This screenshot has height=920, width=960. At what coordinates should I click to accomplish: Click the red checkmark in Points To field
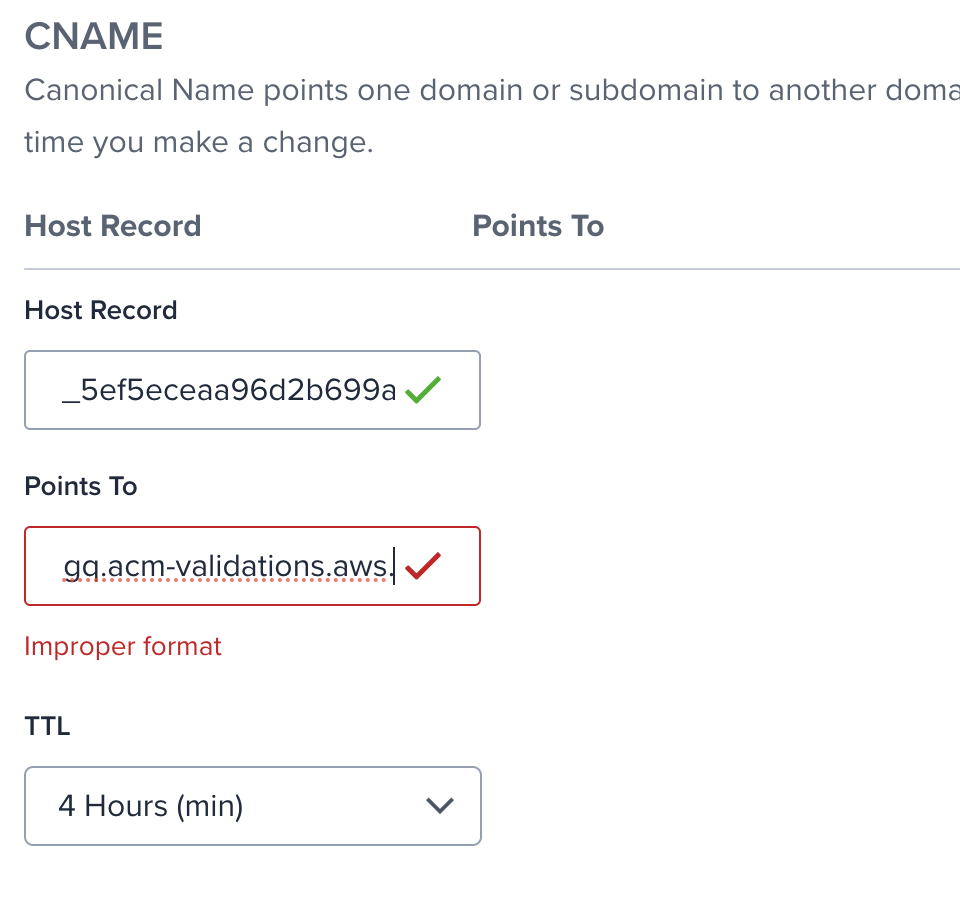pyautogui.click(x=424, y=567)
